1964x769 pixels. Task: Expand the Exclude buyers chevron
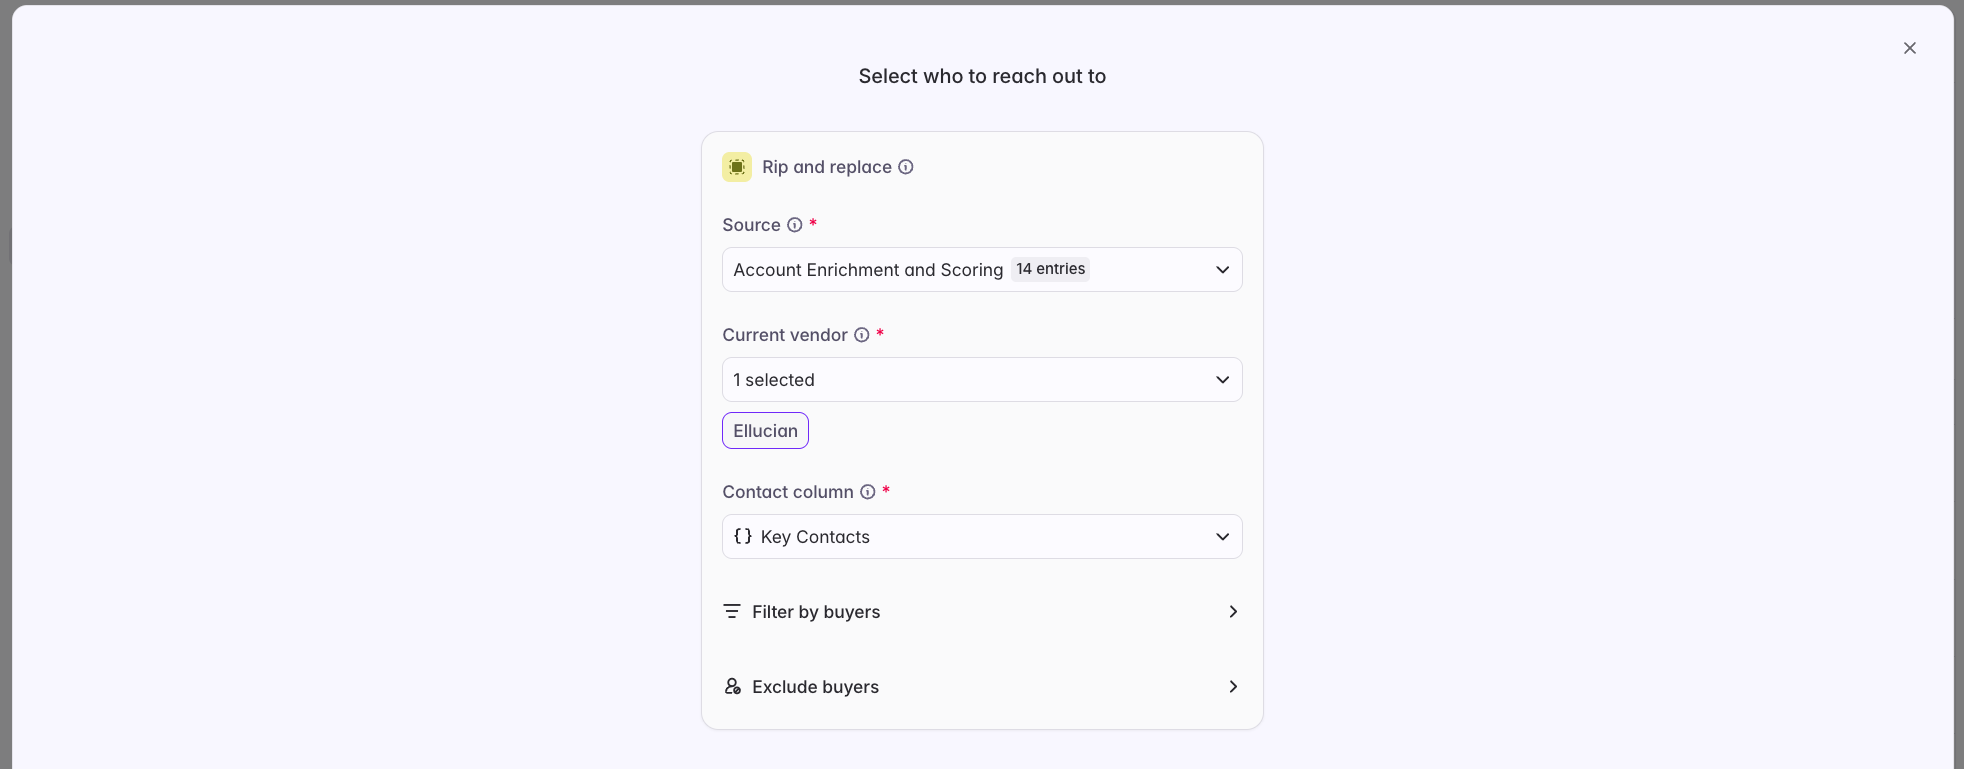click(x=1233, y=686)
